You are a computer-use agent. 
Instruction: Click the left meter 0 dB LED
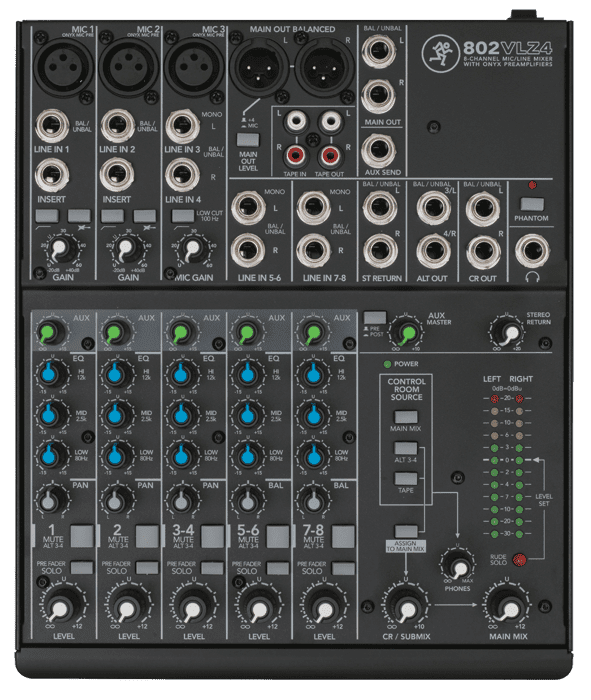(495, 460)
